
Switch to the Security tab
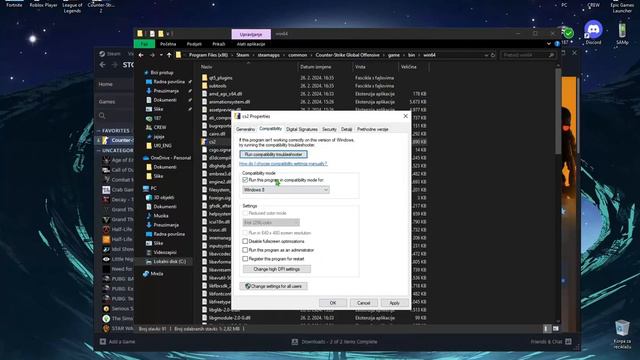pos(329,129)
